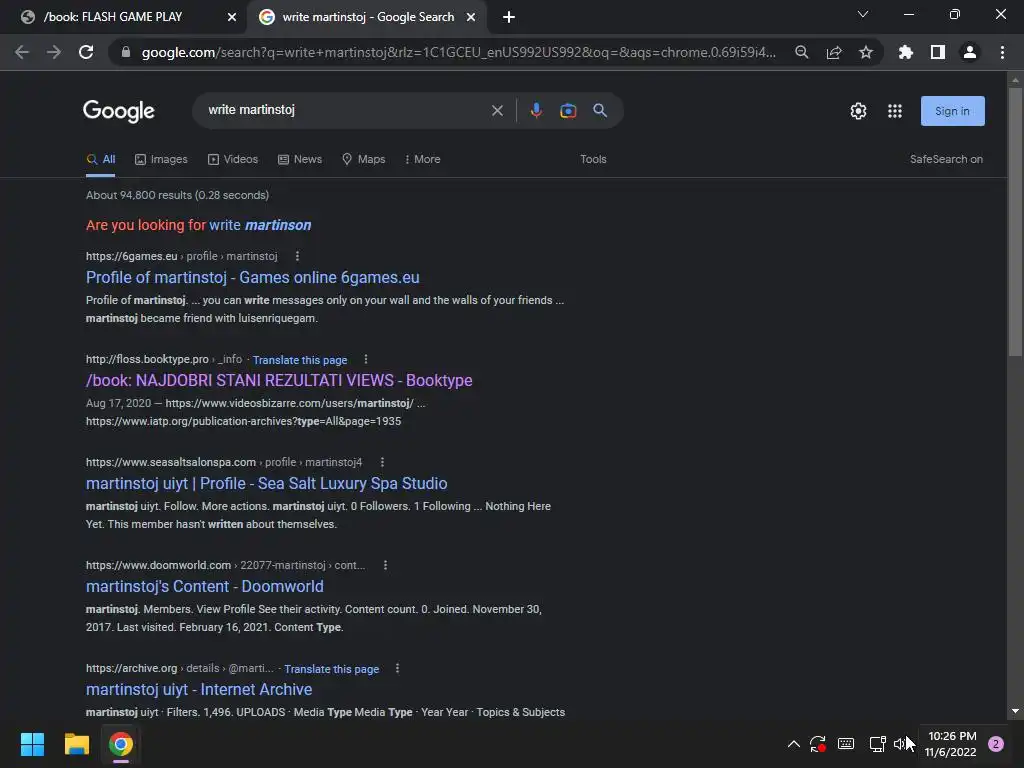Click Chrome icon in taskbar
Screen dimensions: 1024x768
coord(121,744)
